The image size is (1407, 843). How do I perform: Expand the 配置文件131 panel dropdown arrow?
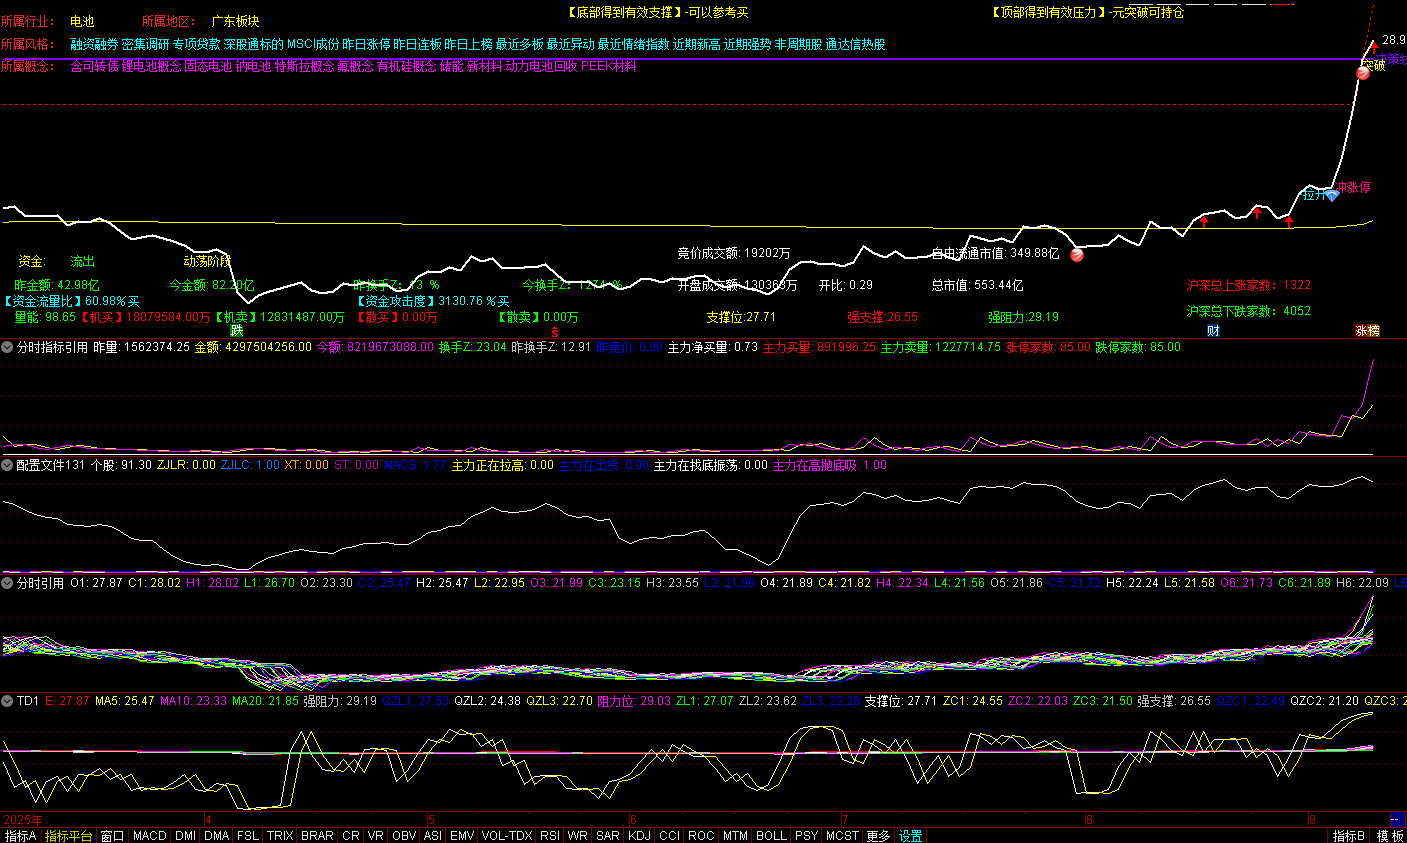pos(7,465)
